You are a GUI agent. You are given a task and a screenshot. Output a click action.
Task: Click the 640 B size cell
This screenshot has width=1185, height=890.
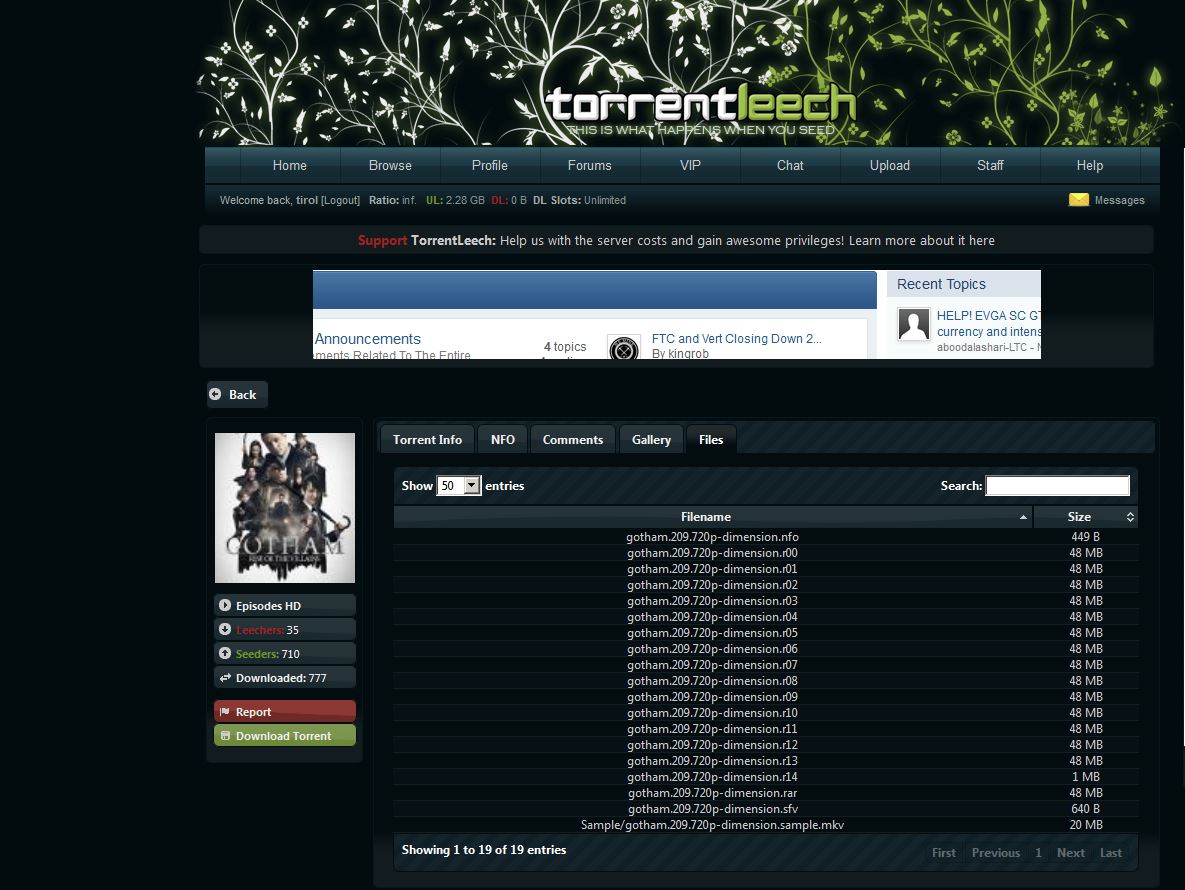click(x=1085, y=808)
